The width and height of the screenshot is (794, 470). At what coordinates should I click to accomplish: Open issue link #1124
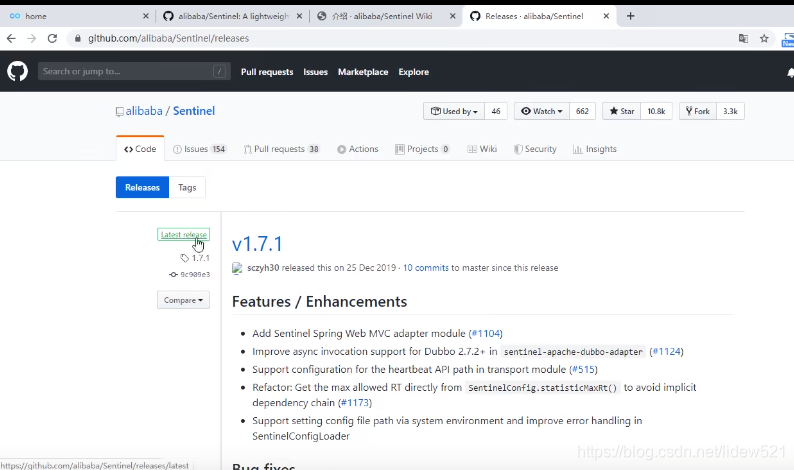(x=666, y=351)
